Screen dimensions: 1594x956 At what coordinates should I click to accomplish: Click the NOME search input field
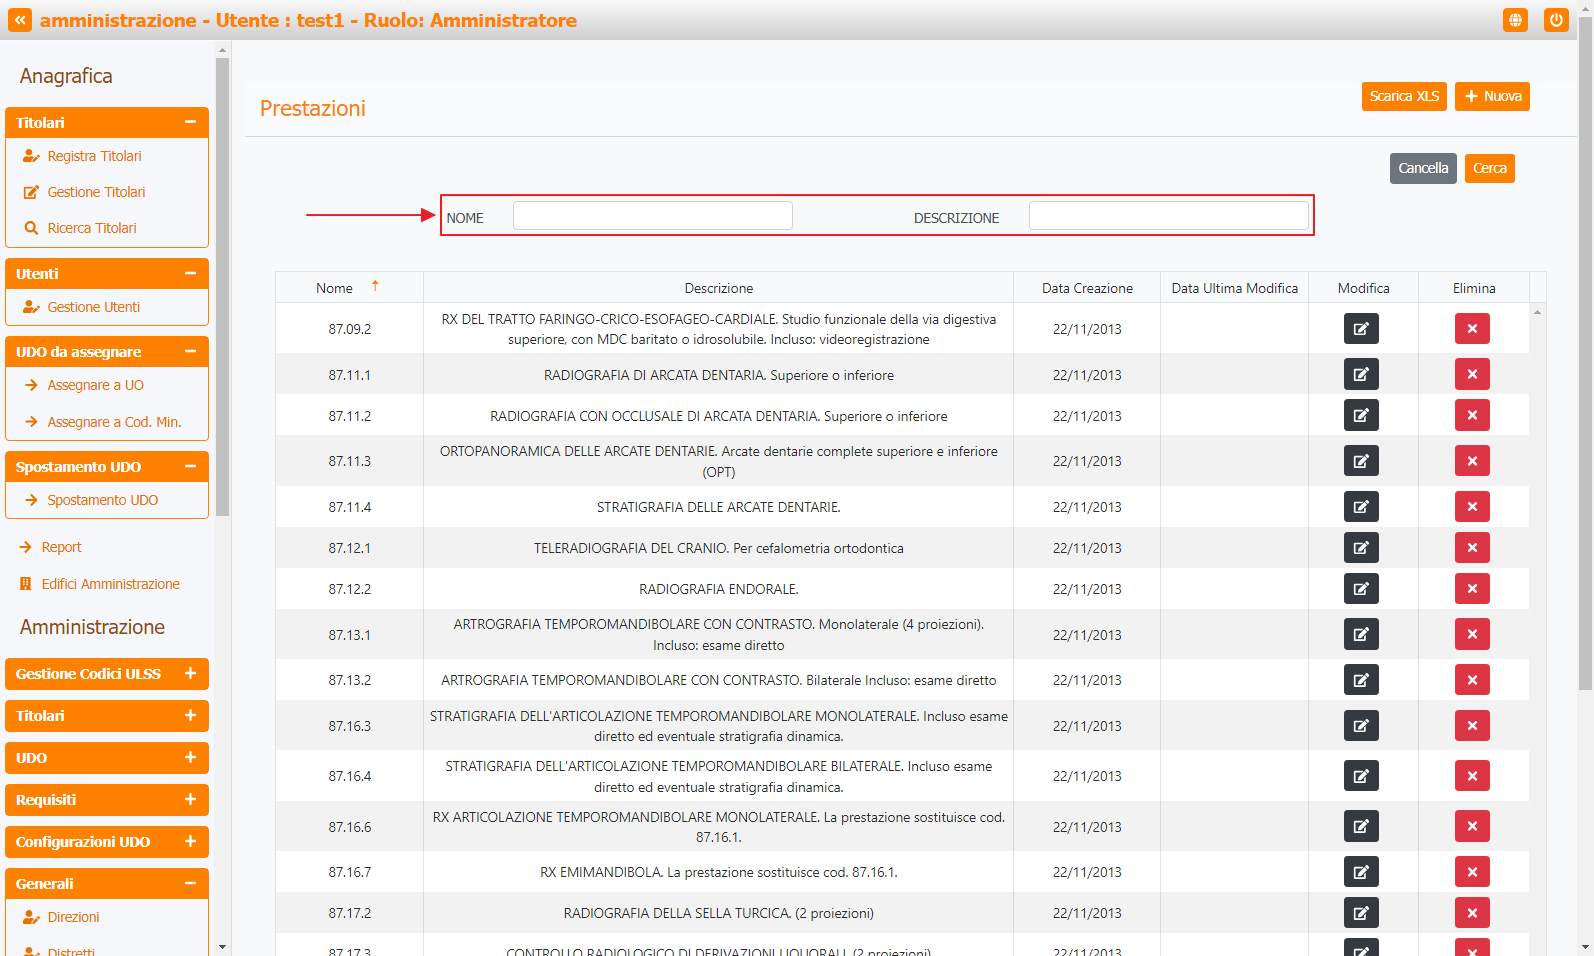click(x=652, y=216)
